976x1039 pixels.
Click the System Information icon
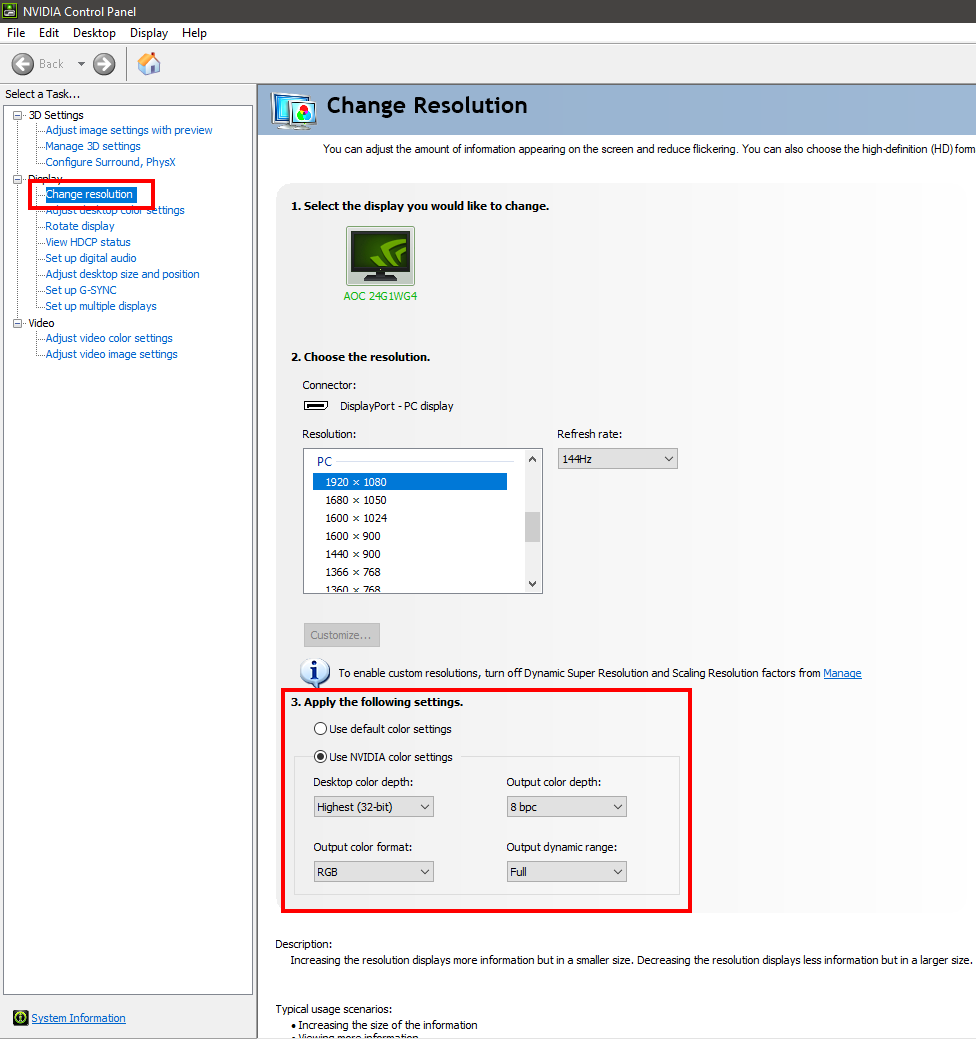(21, 1018)
